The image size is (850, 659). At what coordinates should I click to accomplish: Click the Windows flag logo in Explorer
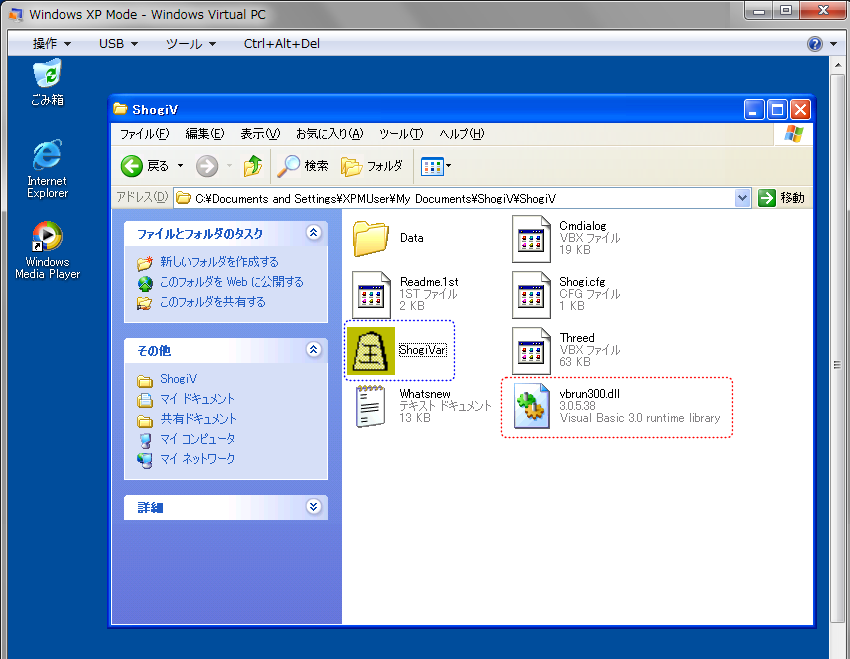click(794, 133)
